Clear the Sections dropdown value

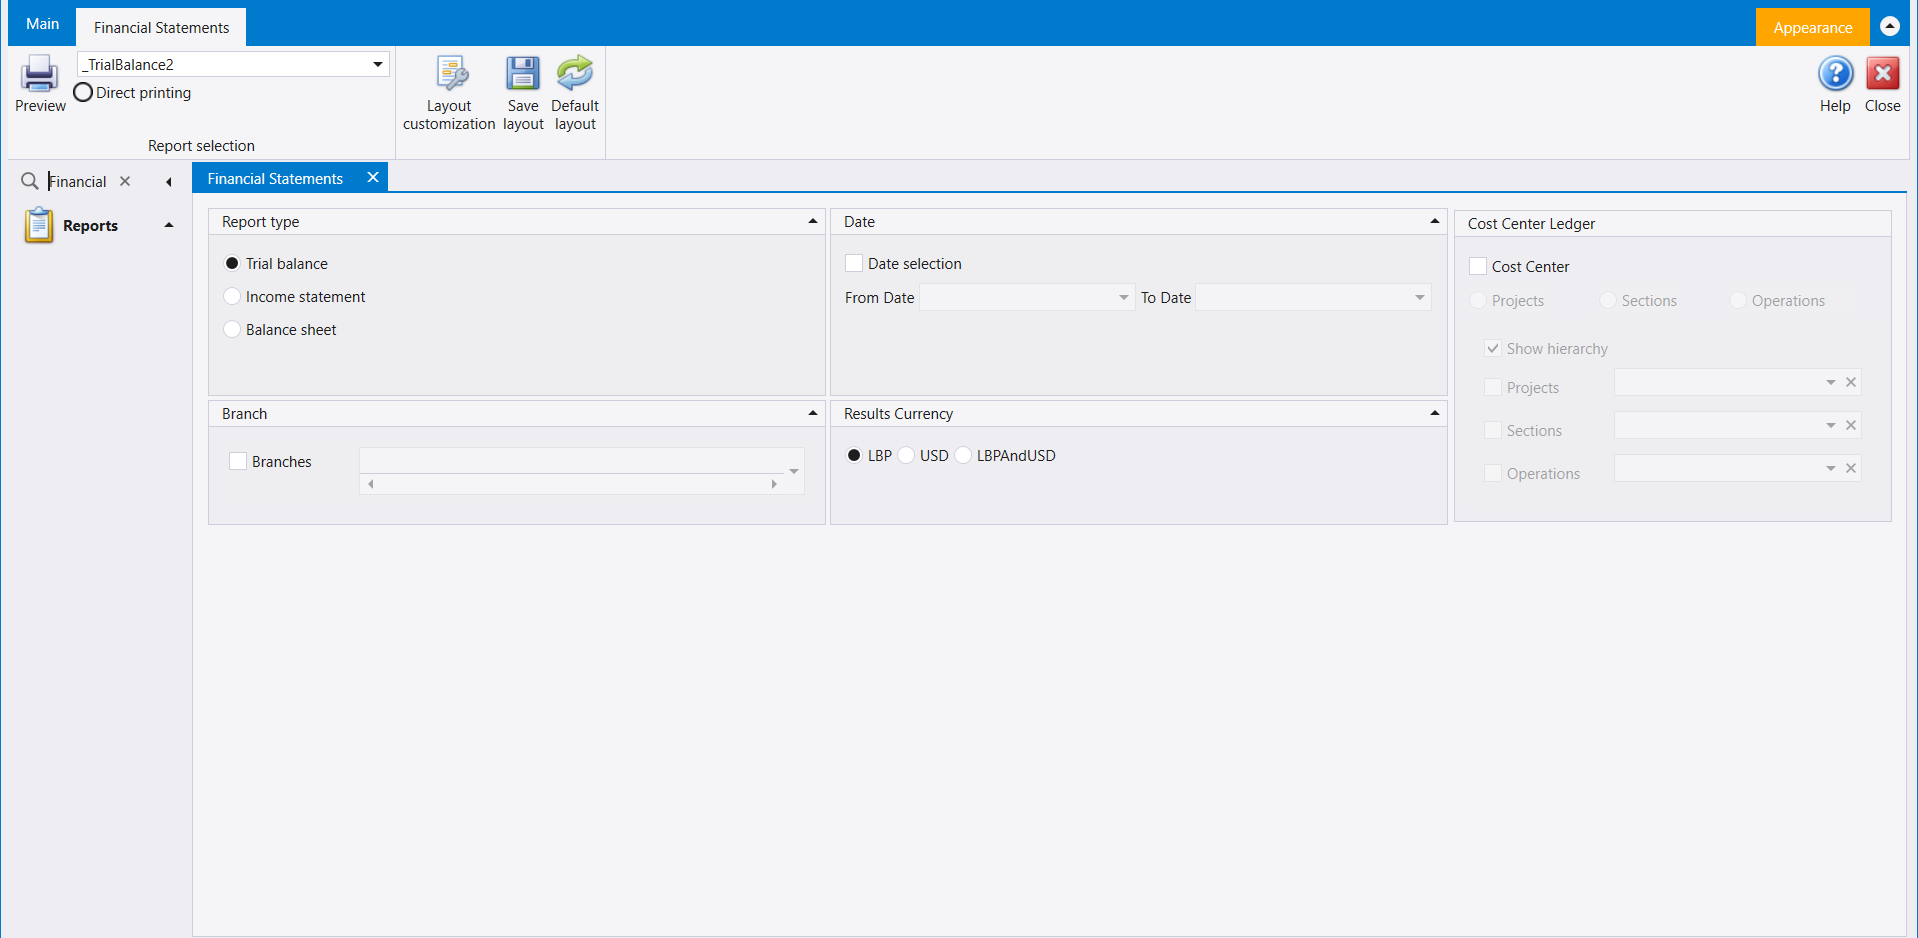[x=1851, y=425]
